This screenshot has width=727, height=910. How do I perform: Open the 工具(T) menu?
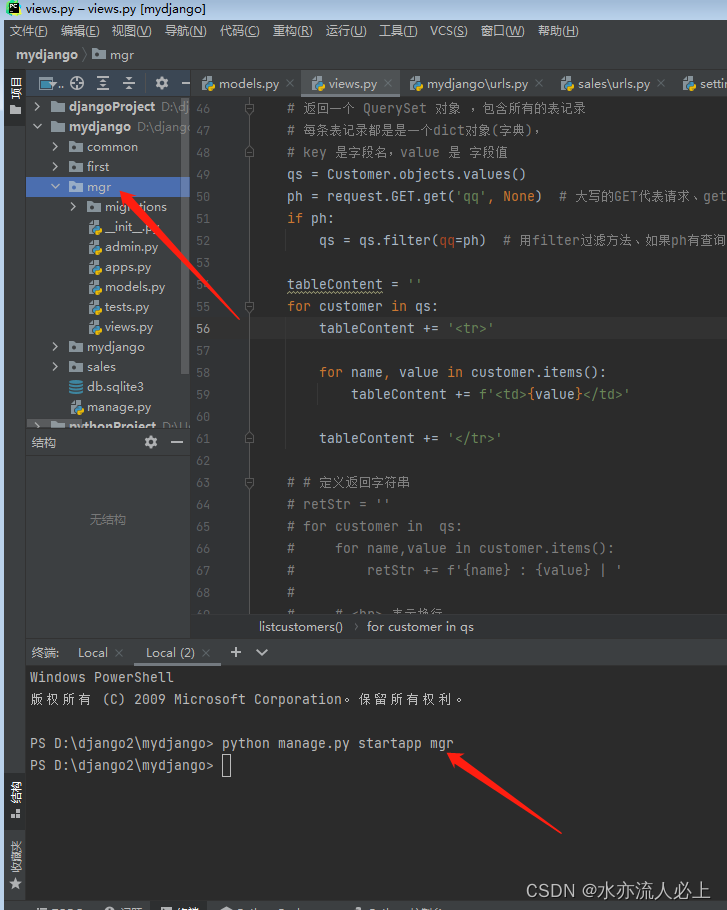398,31
